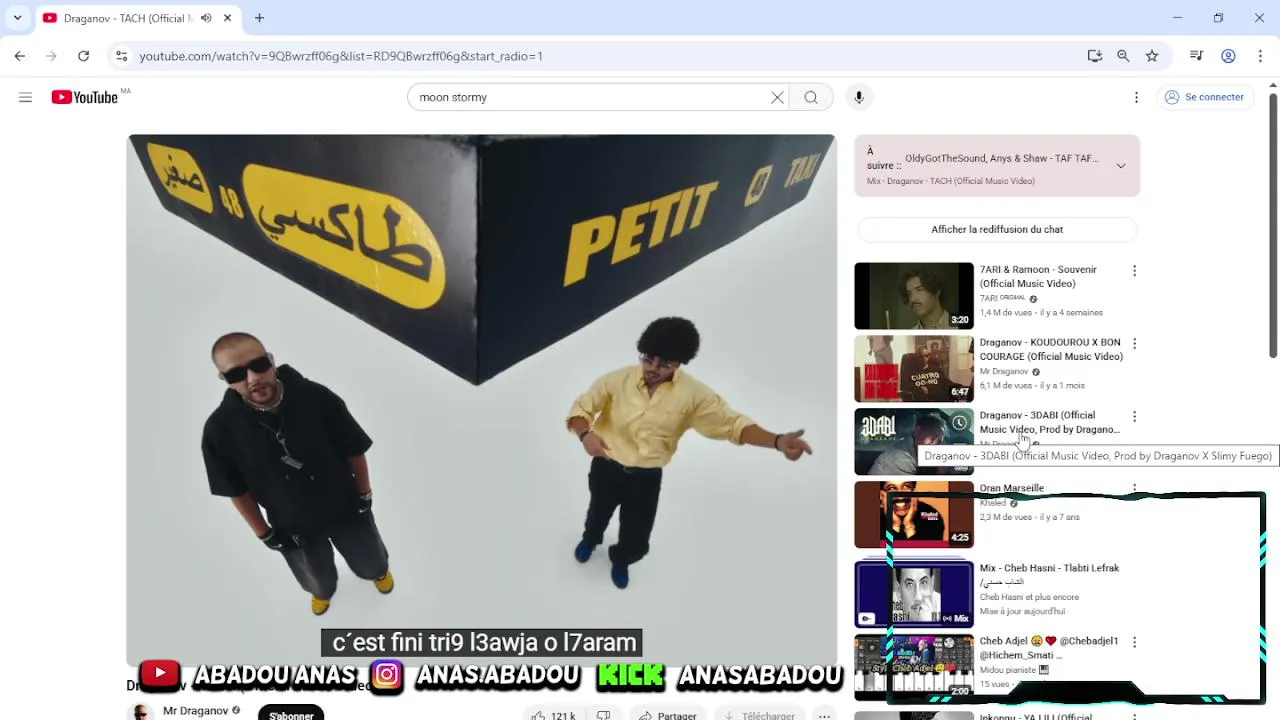Image resolution: width=1280 pixels, height=720 pixels.
Task: Open Mr Draganov channel name
Action: coord(195,711)
